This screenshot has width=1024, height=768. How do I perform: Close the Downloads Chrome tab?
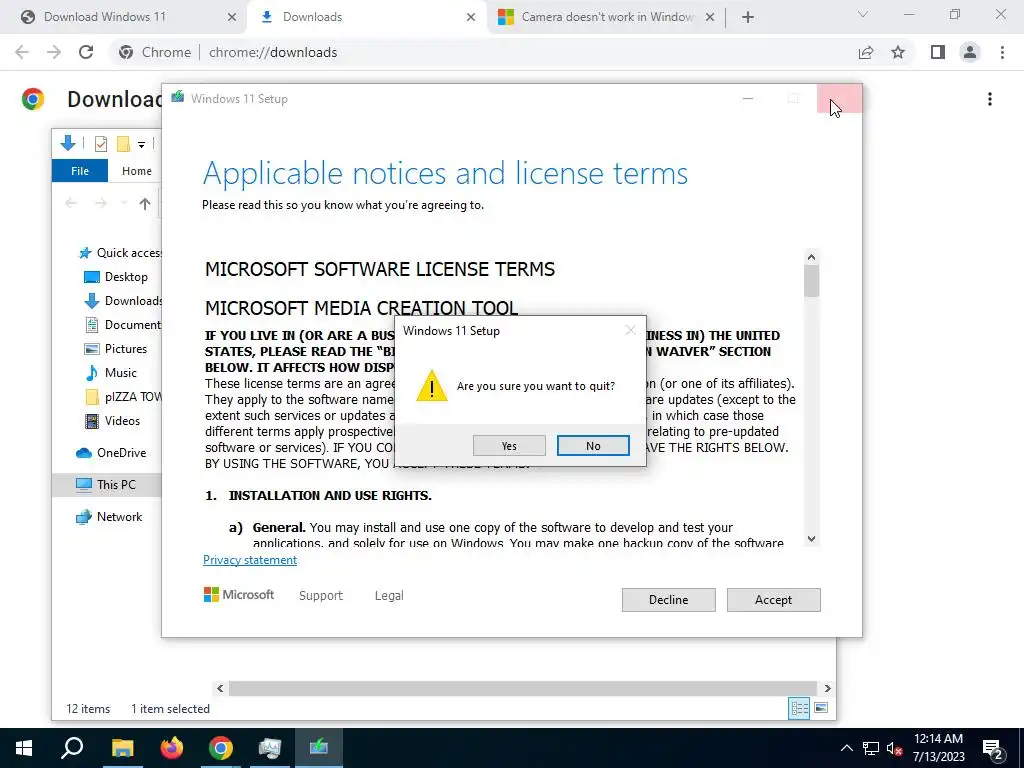(x=471, y=17)
